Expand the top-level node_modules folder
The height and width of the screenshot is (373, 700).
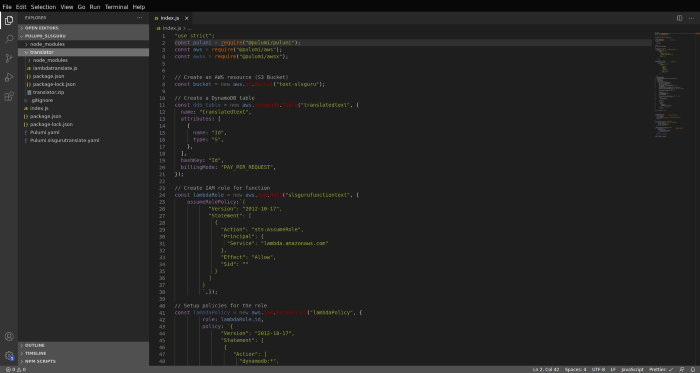coord(83,44)
